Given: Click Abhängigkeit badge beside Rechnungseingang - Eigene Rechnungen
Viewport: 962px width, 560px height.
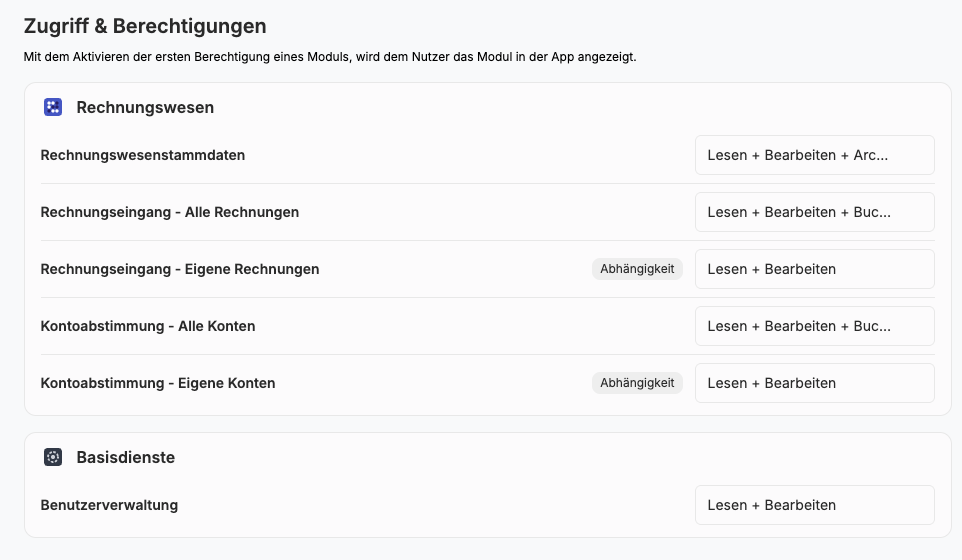Looking at the screenshot, I should (x=637, y=269).
